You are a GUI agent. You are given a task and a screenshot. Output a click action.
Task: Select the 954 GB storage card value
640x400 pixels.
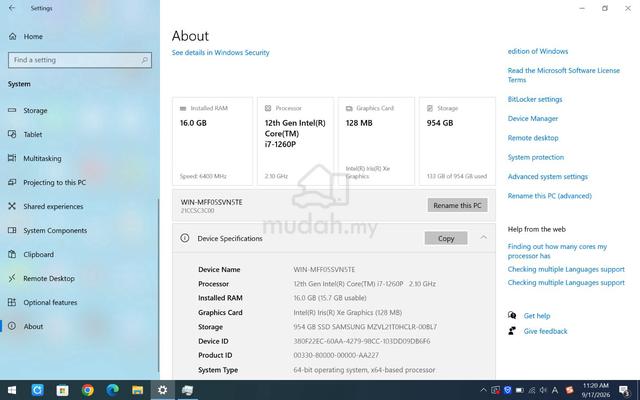440,123
